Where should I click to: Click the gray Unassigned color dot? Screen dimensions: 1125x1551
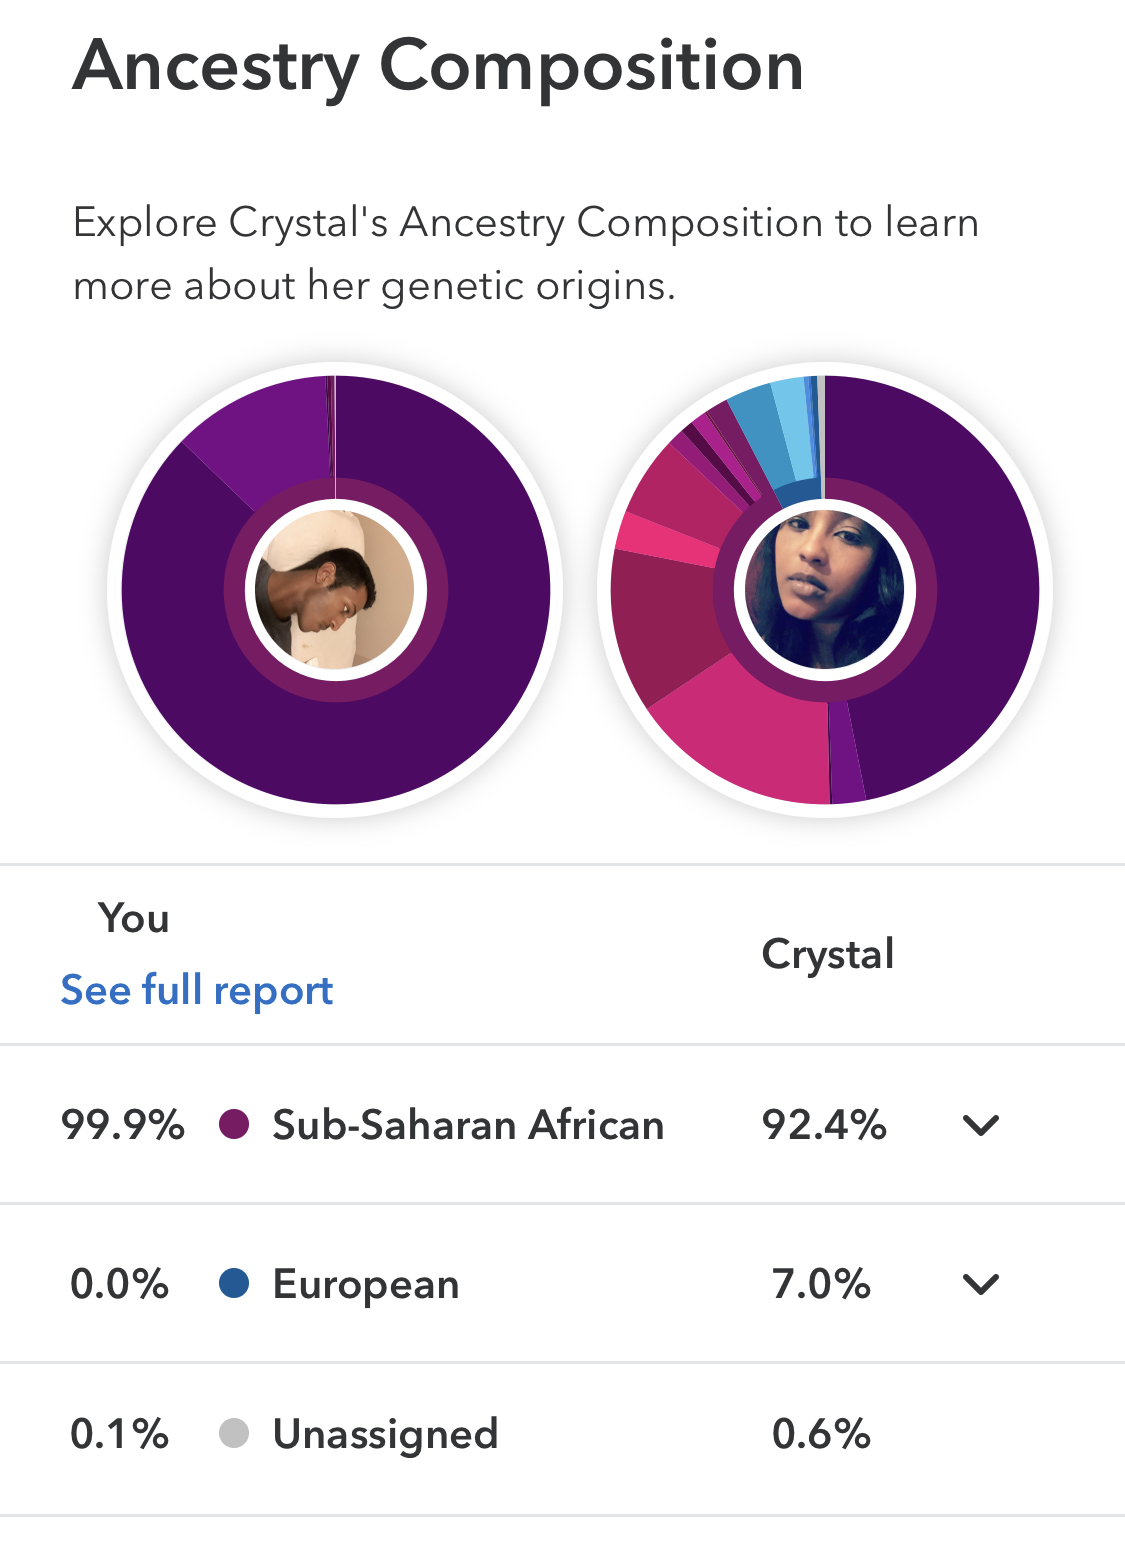tap(234, 1434)
